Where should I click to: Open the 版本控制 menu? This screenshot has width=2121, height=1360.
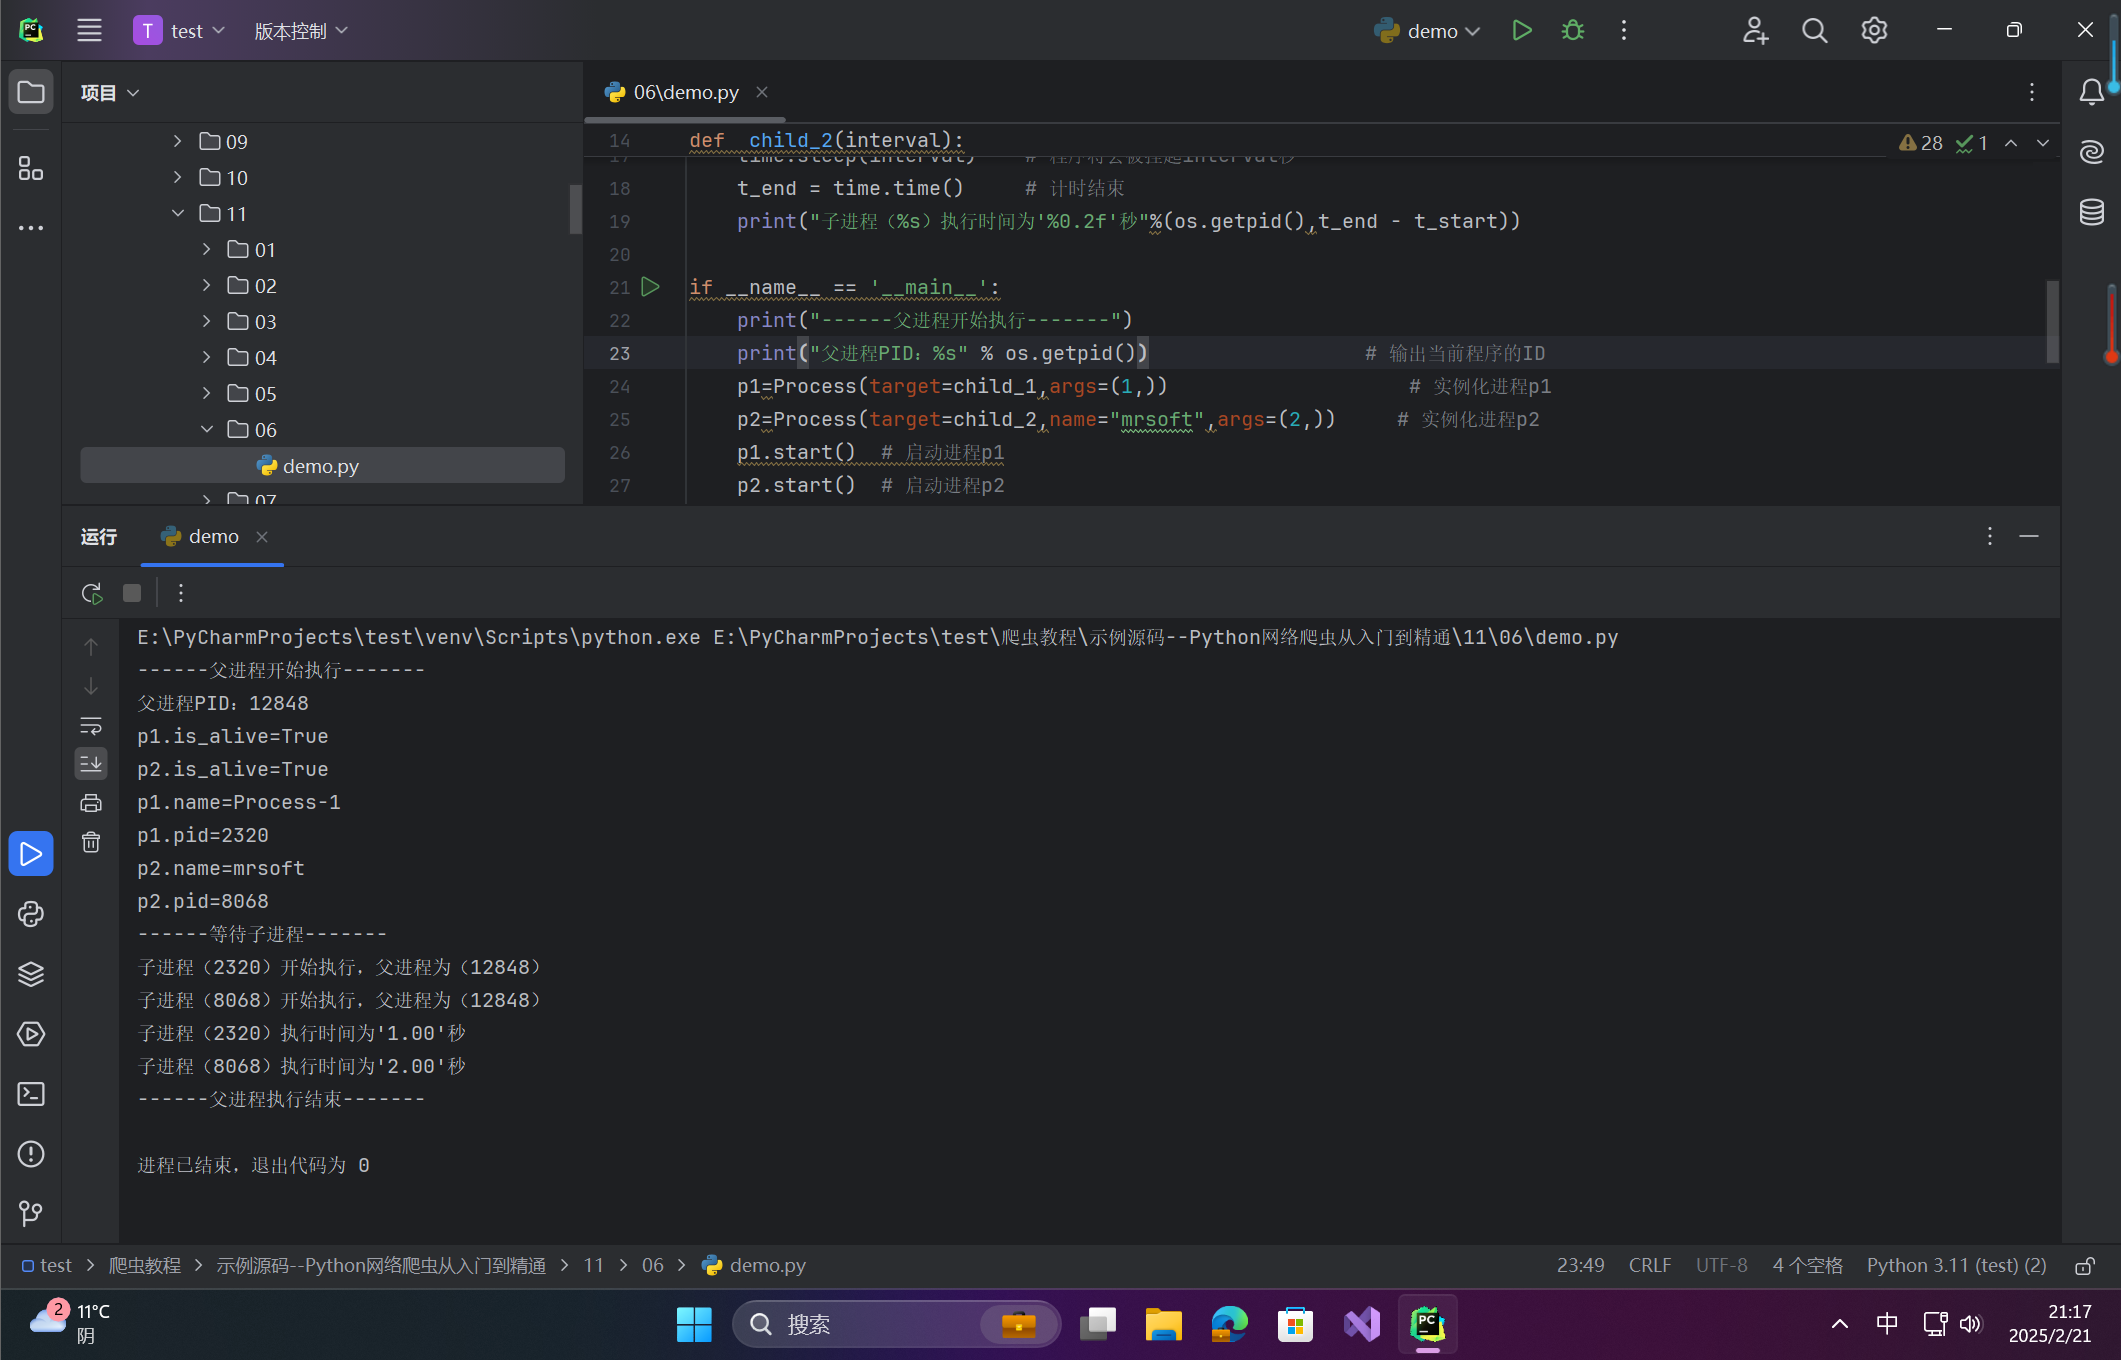point(300,31)
